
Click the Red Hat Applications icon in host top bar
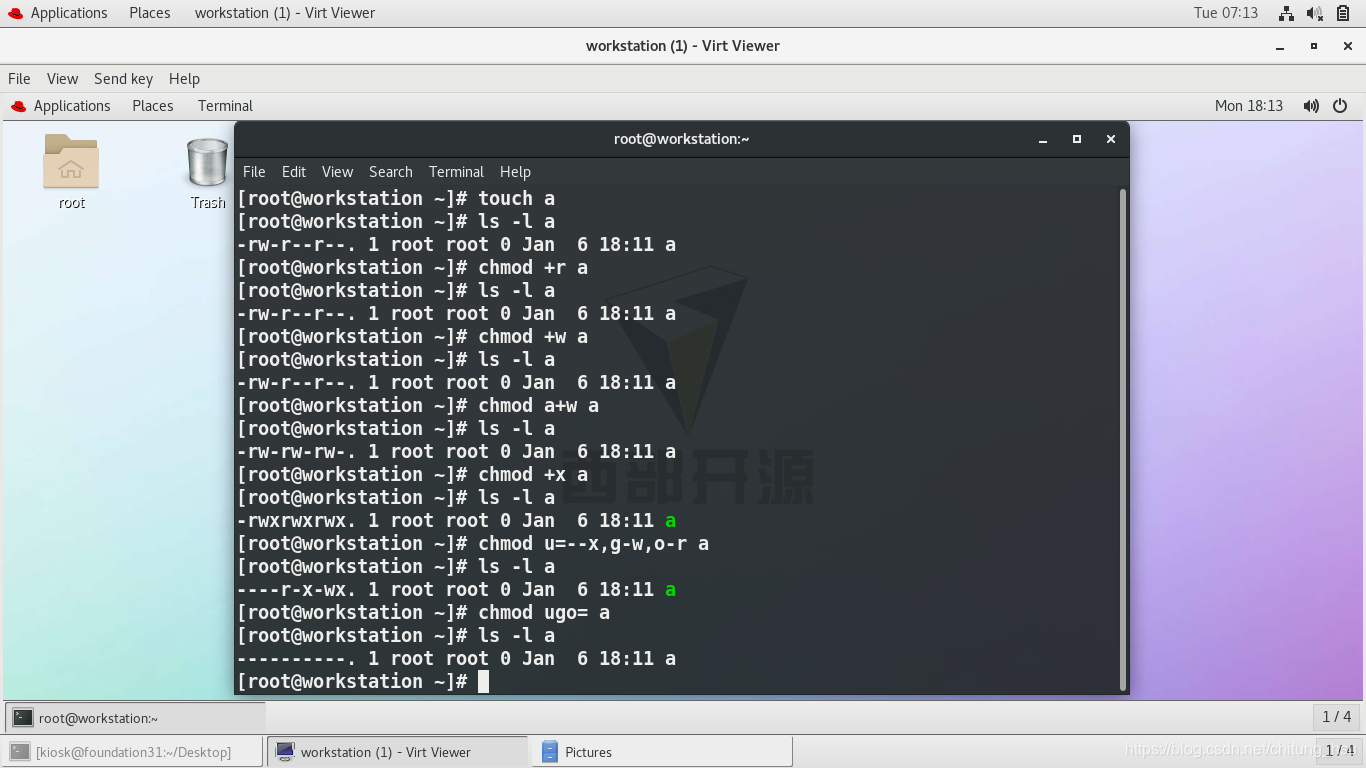(x=15, y=13)
